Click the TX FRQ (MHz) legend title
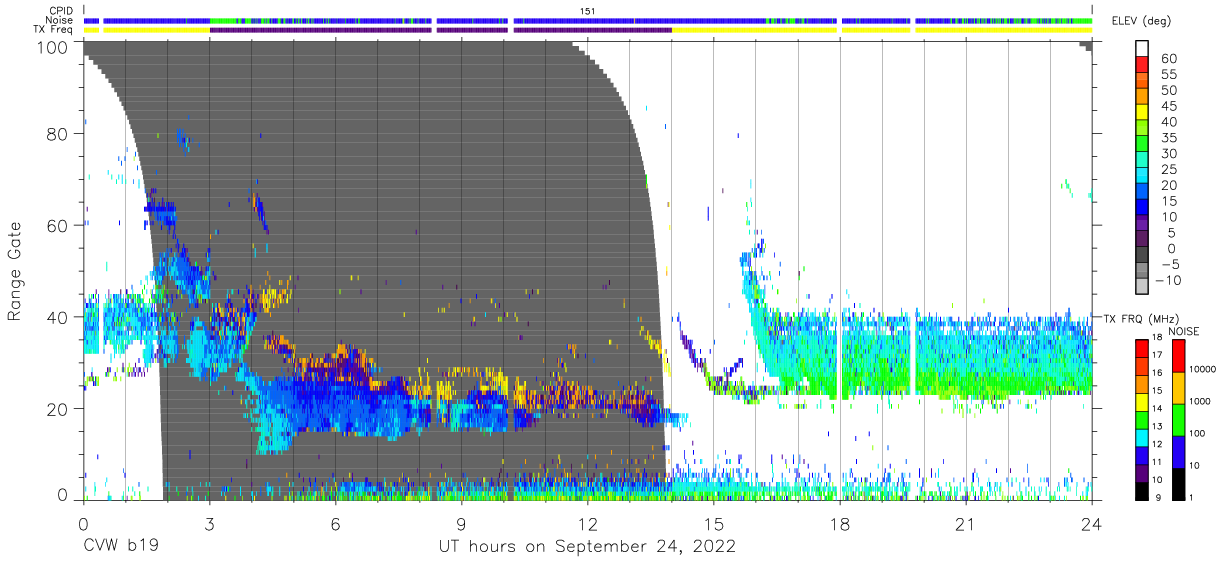Viewport: 1228px width, 567px height. point(1140,318)
